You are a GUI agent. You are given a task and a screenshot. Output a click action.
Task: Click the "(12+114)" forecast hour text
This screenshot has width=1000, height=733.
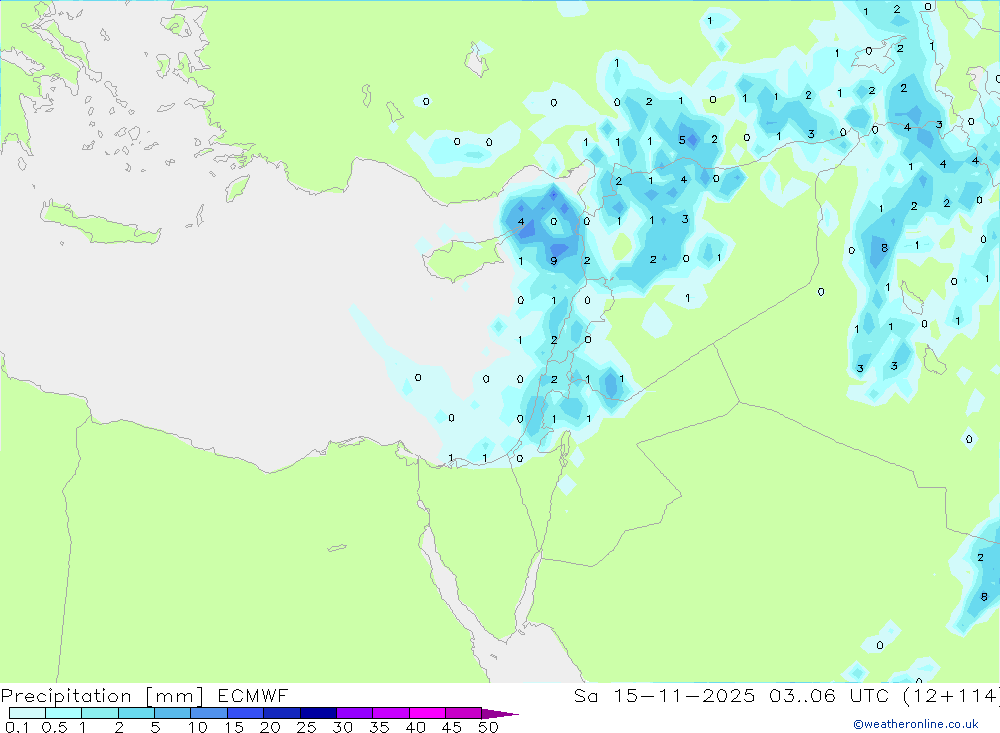click(952, 695)
